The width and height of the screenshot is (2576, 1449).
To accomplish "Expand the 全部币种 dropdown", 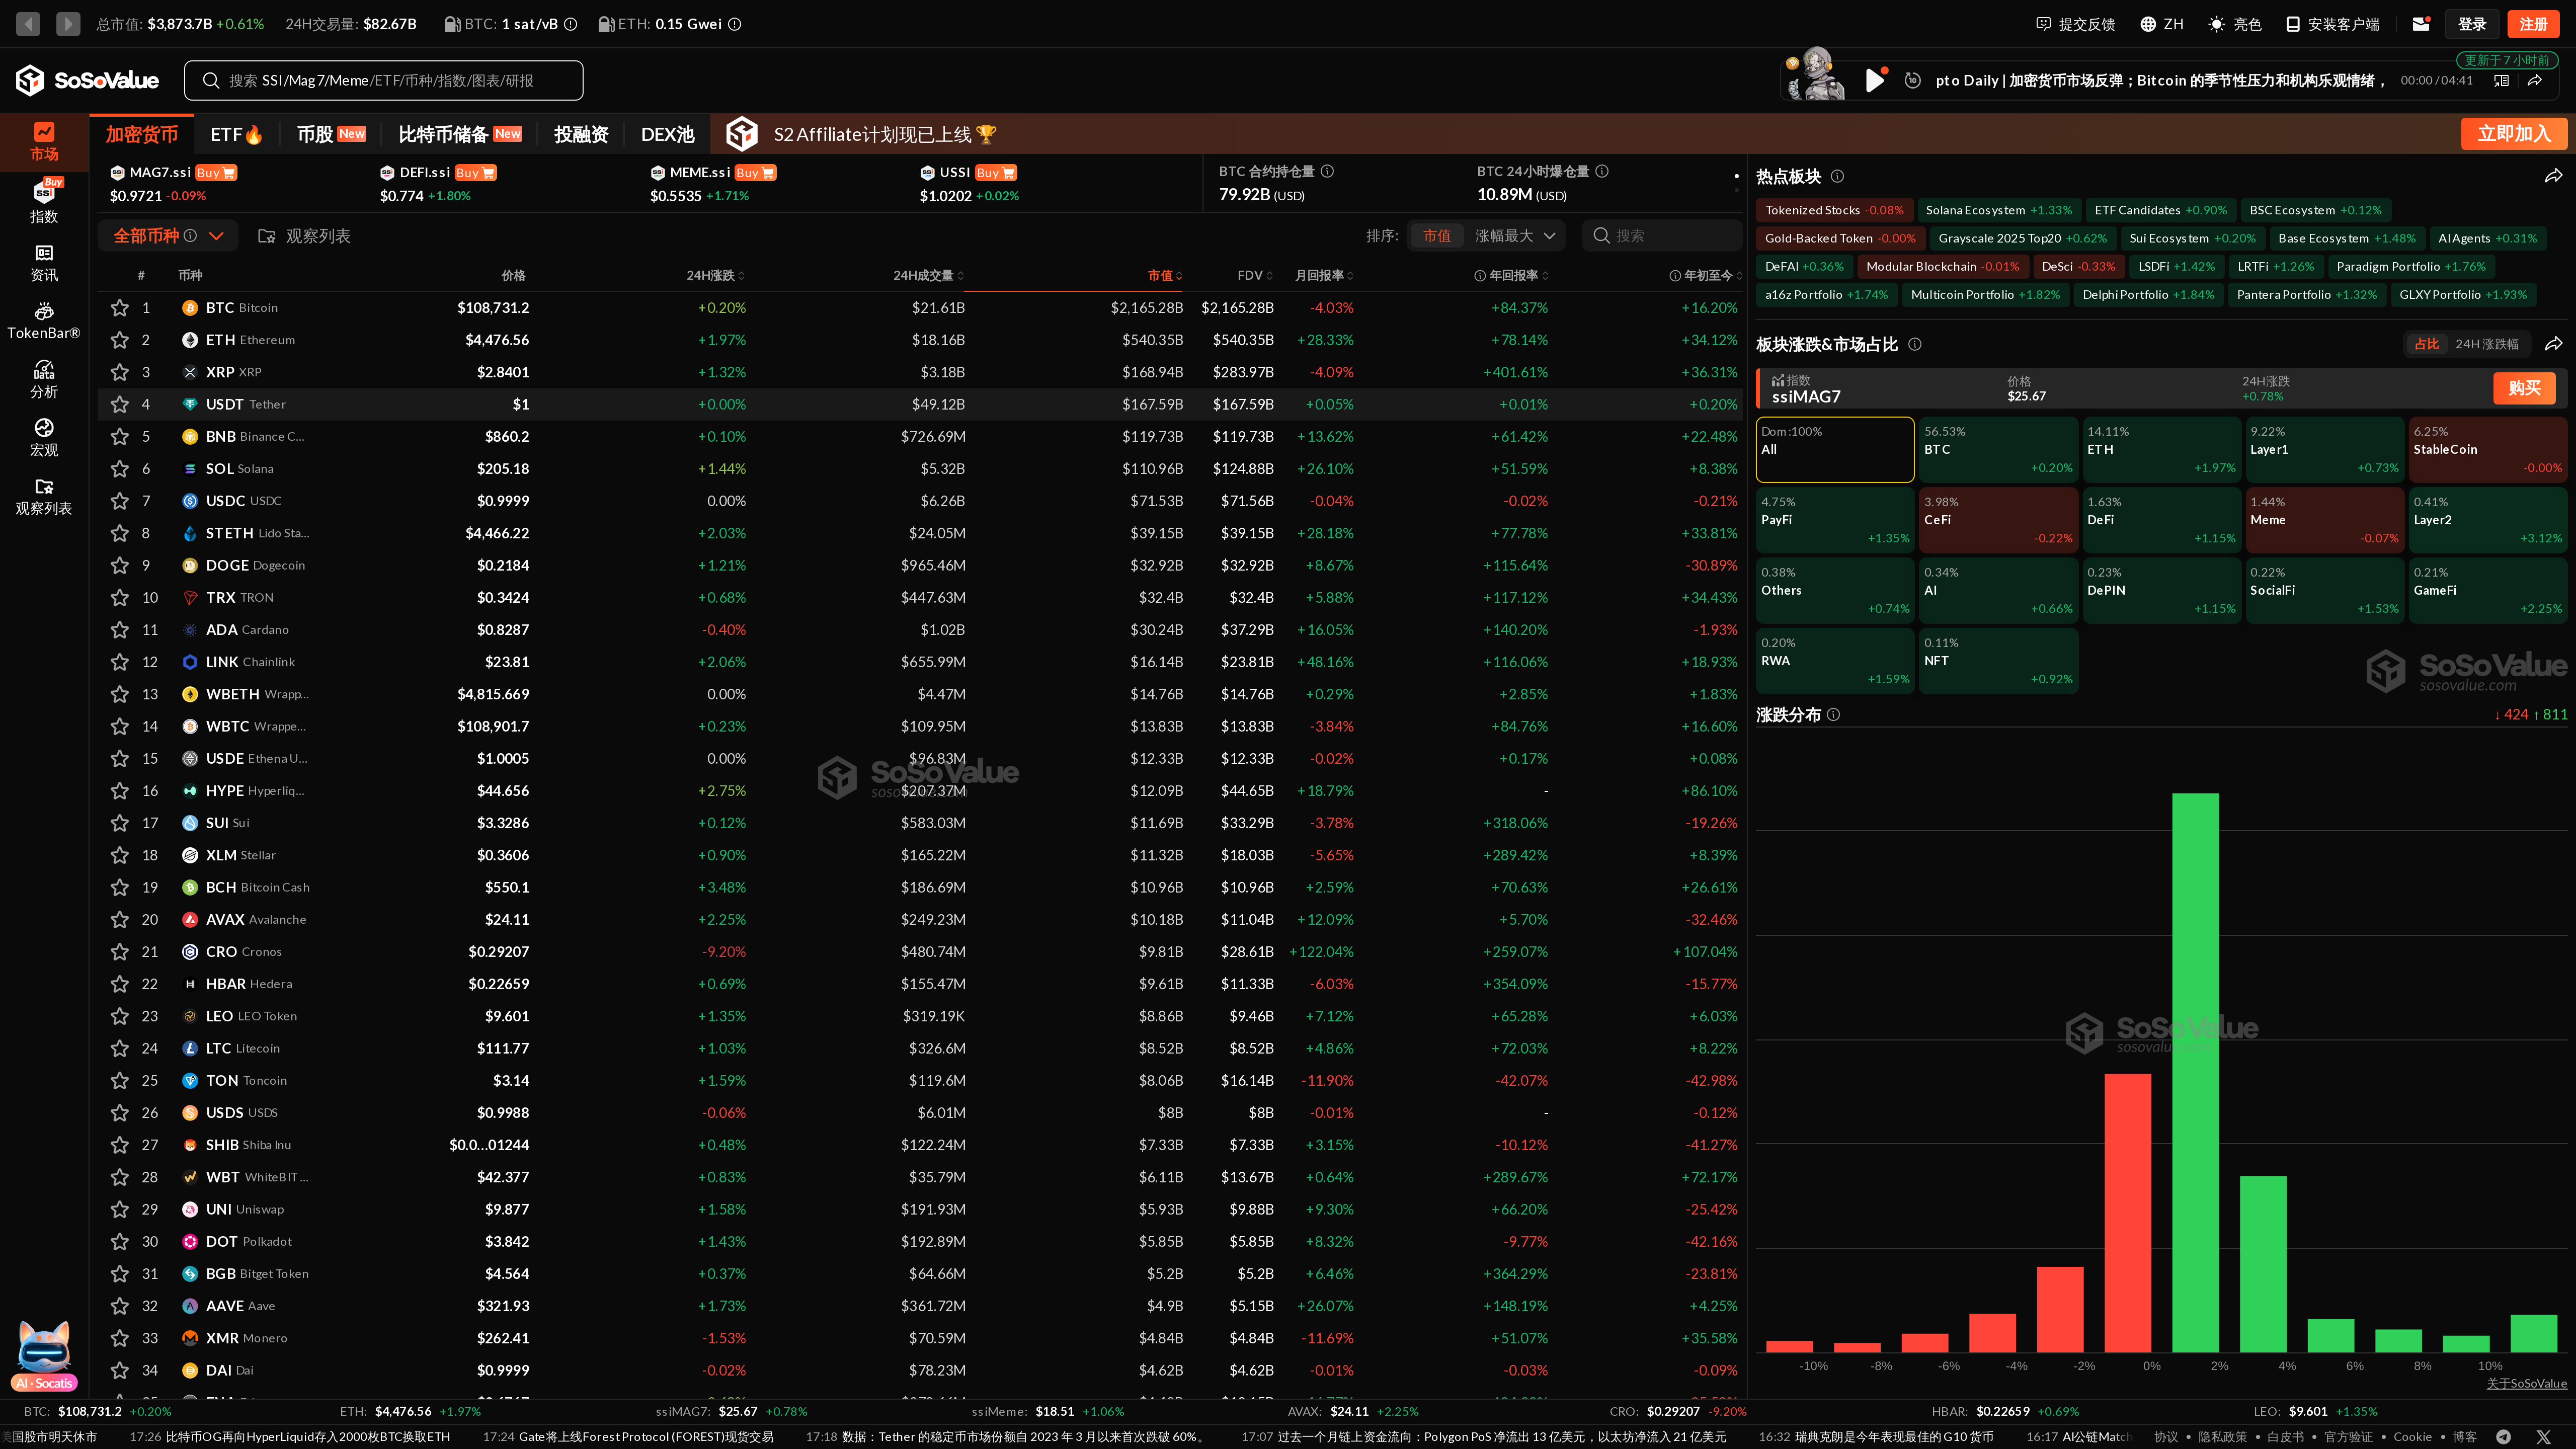I will point(168,236).
